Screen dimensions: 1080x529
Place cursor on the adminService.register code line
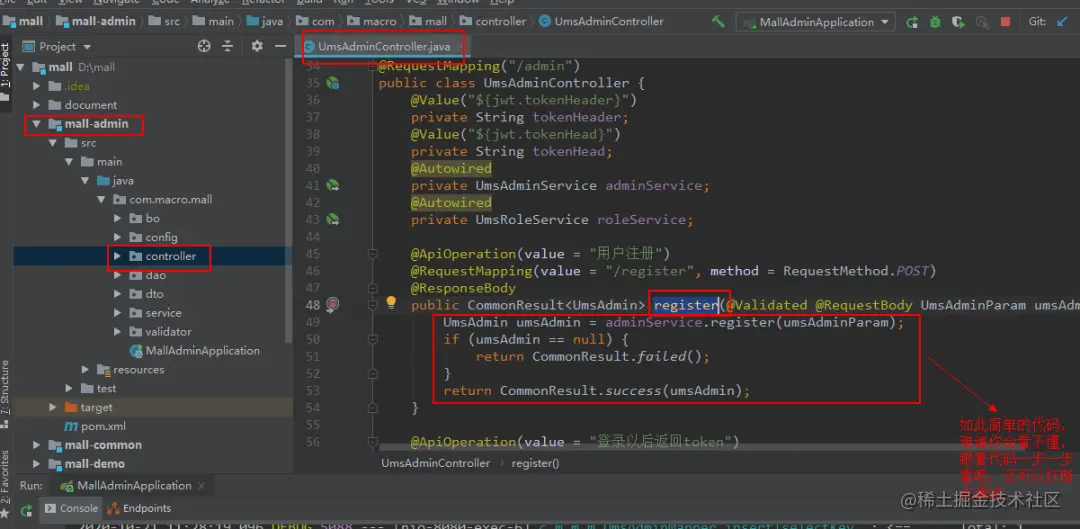tap(672, 322)
